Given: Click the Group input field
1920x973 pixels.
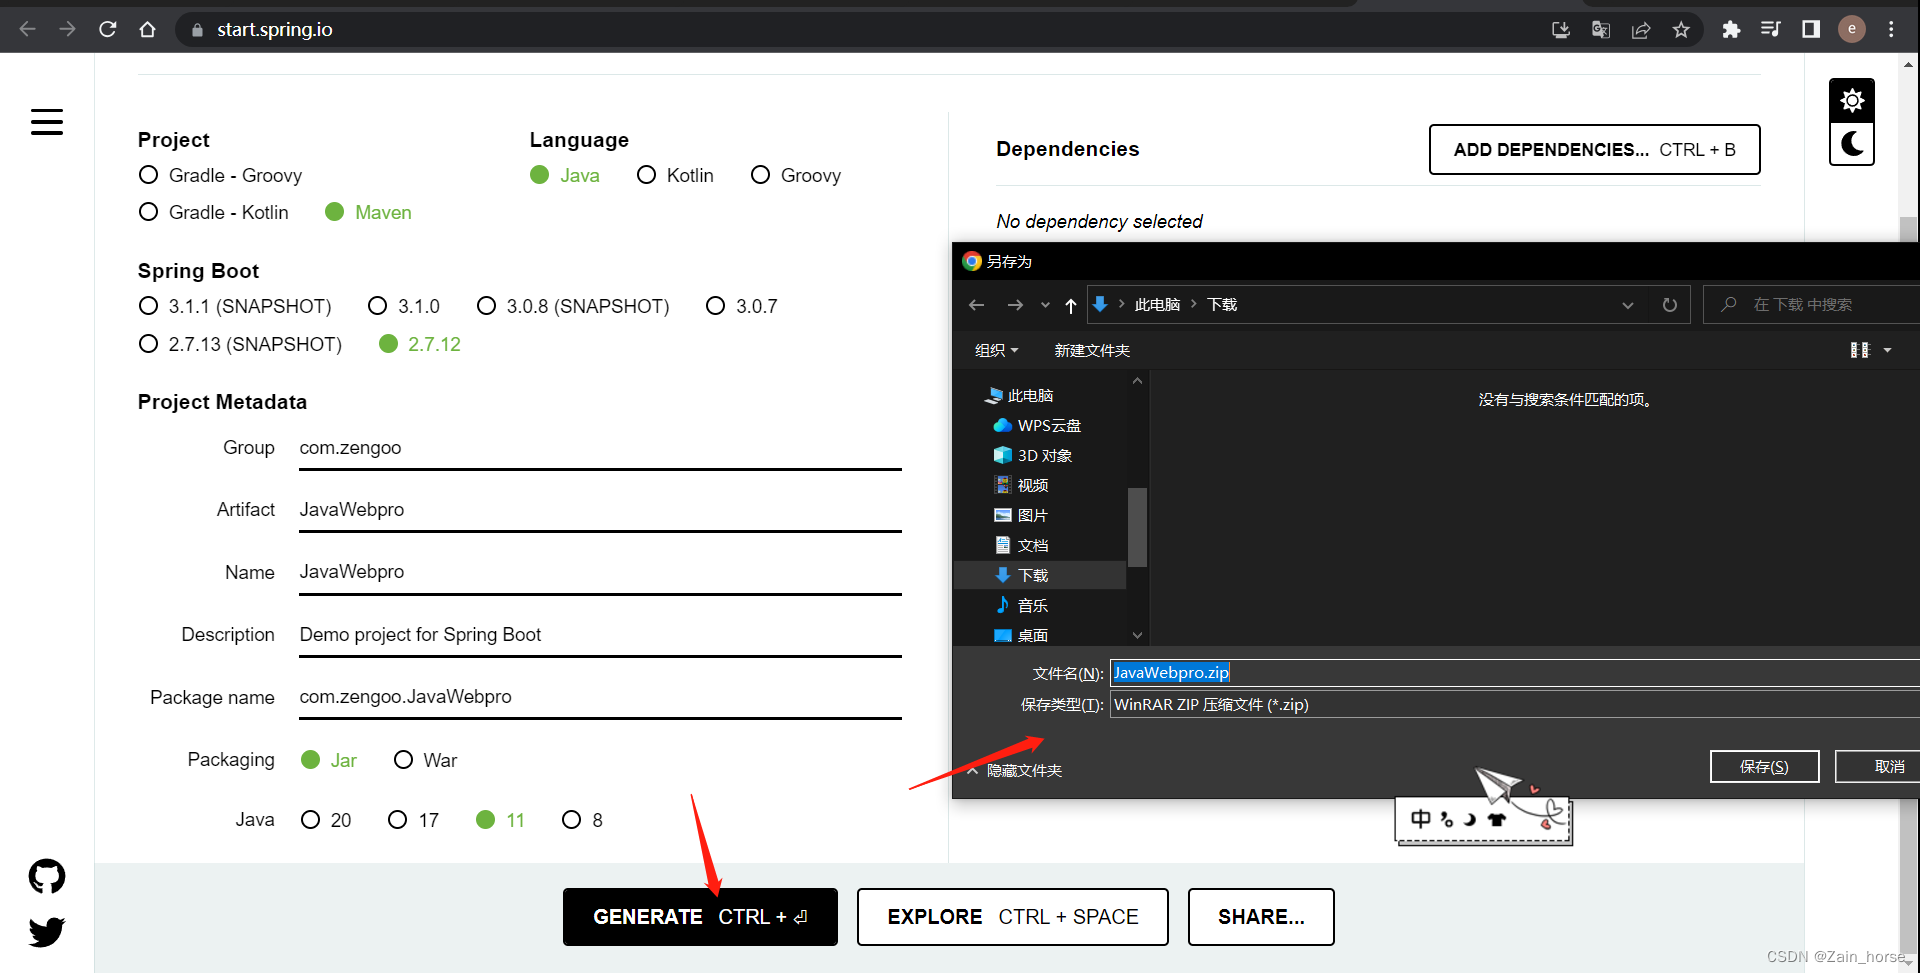Looking at the screenshot, I should point(600,448).
